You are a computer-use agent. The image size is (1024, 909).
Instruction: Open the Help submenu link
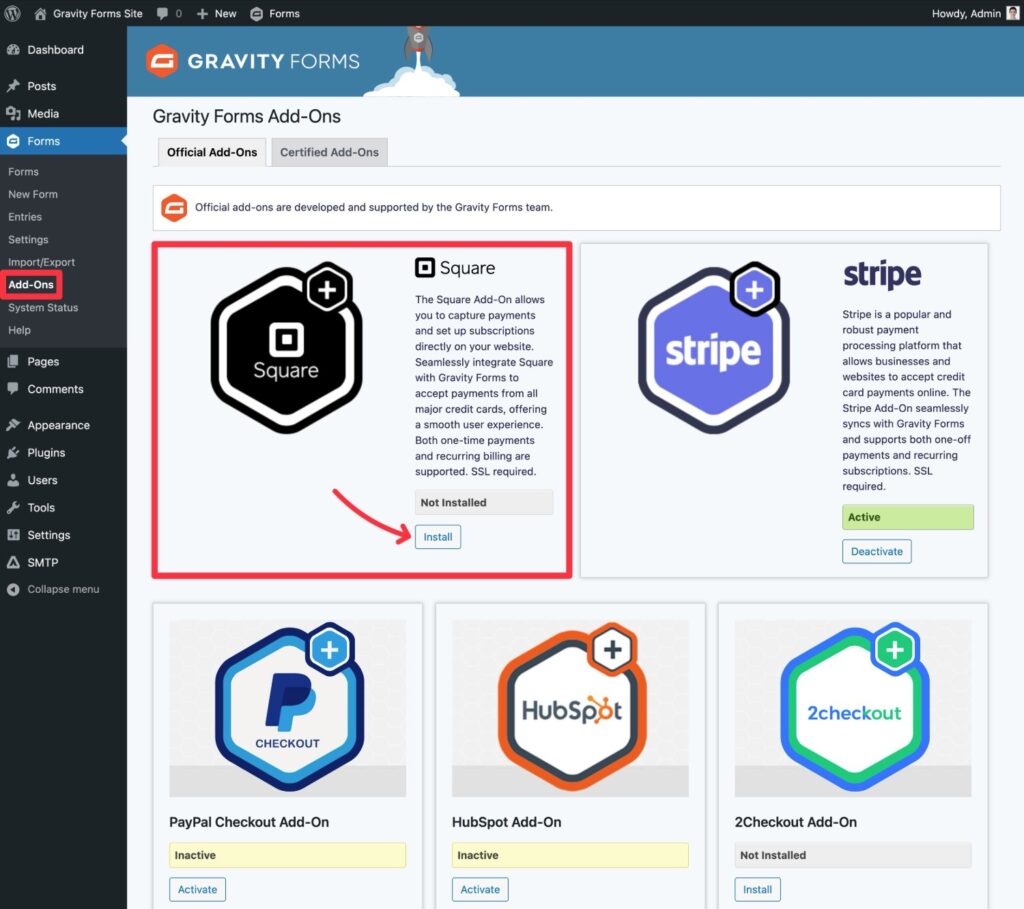pos(20,330)
